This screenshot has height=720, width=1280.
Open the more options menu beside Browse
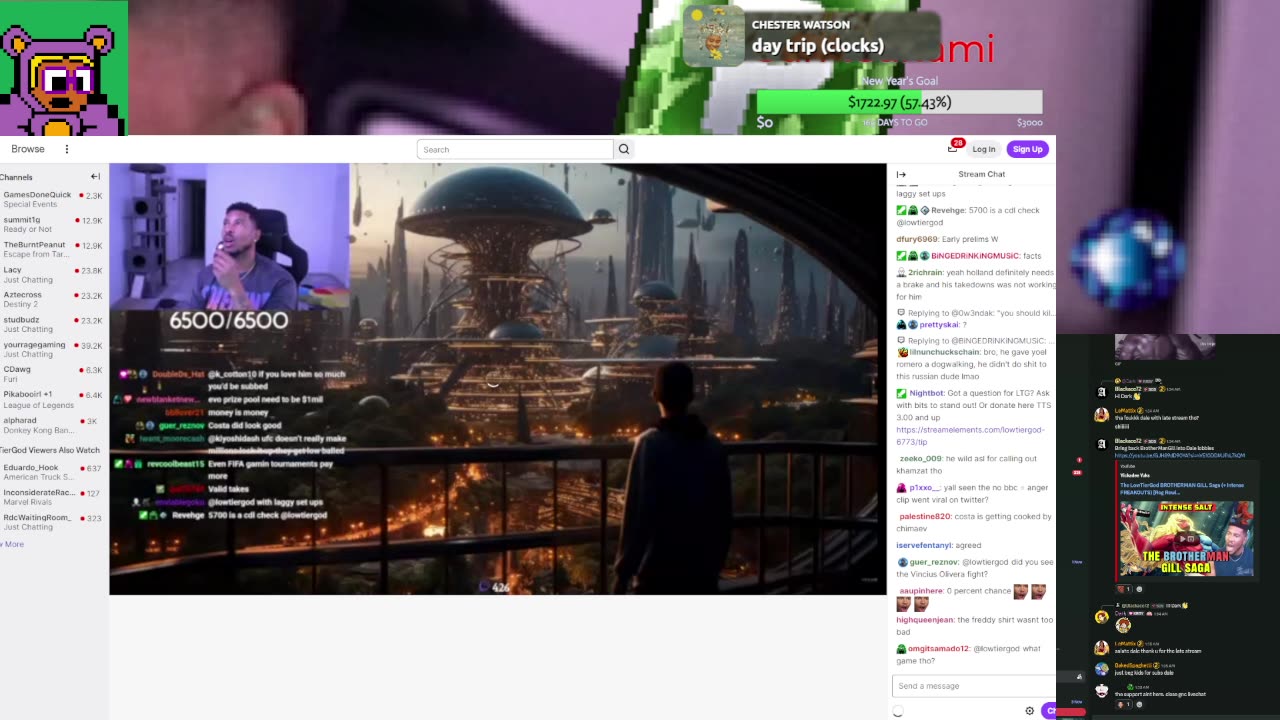click(x=67, y=149)
